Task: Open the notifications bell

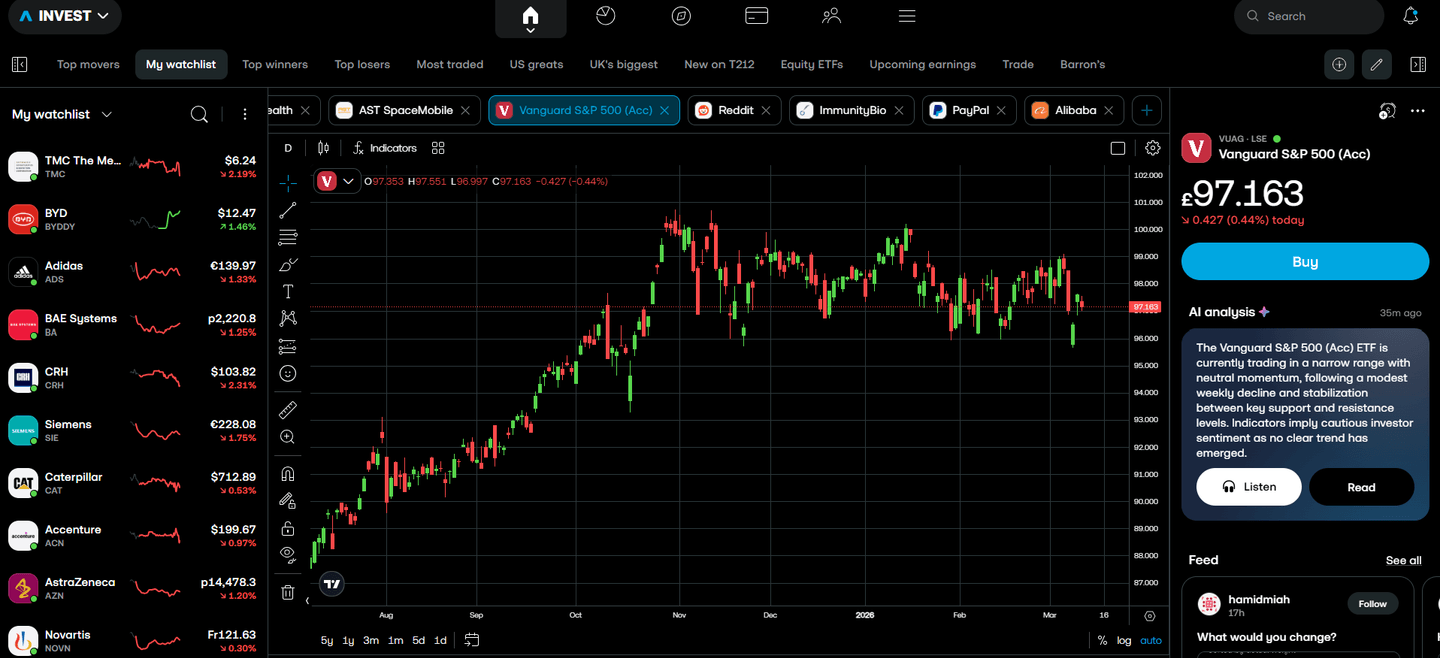Action: 1411,16
